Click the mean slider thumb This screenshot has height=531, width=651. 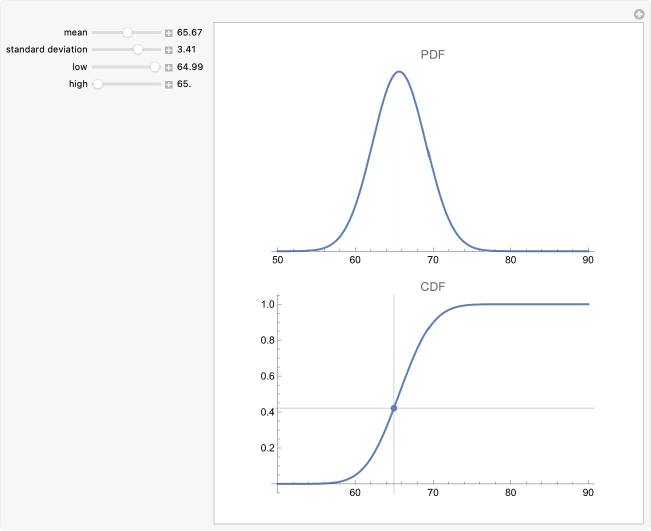point(127,33)
